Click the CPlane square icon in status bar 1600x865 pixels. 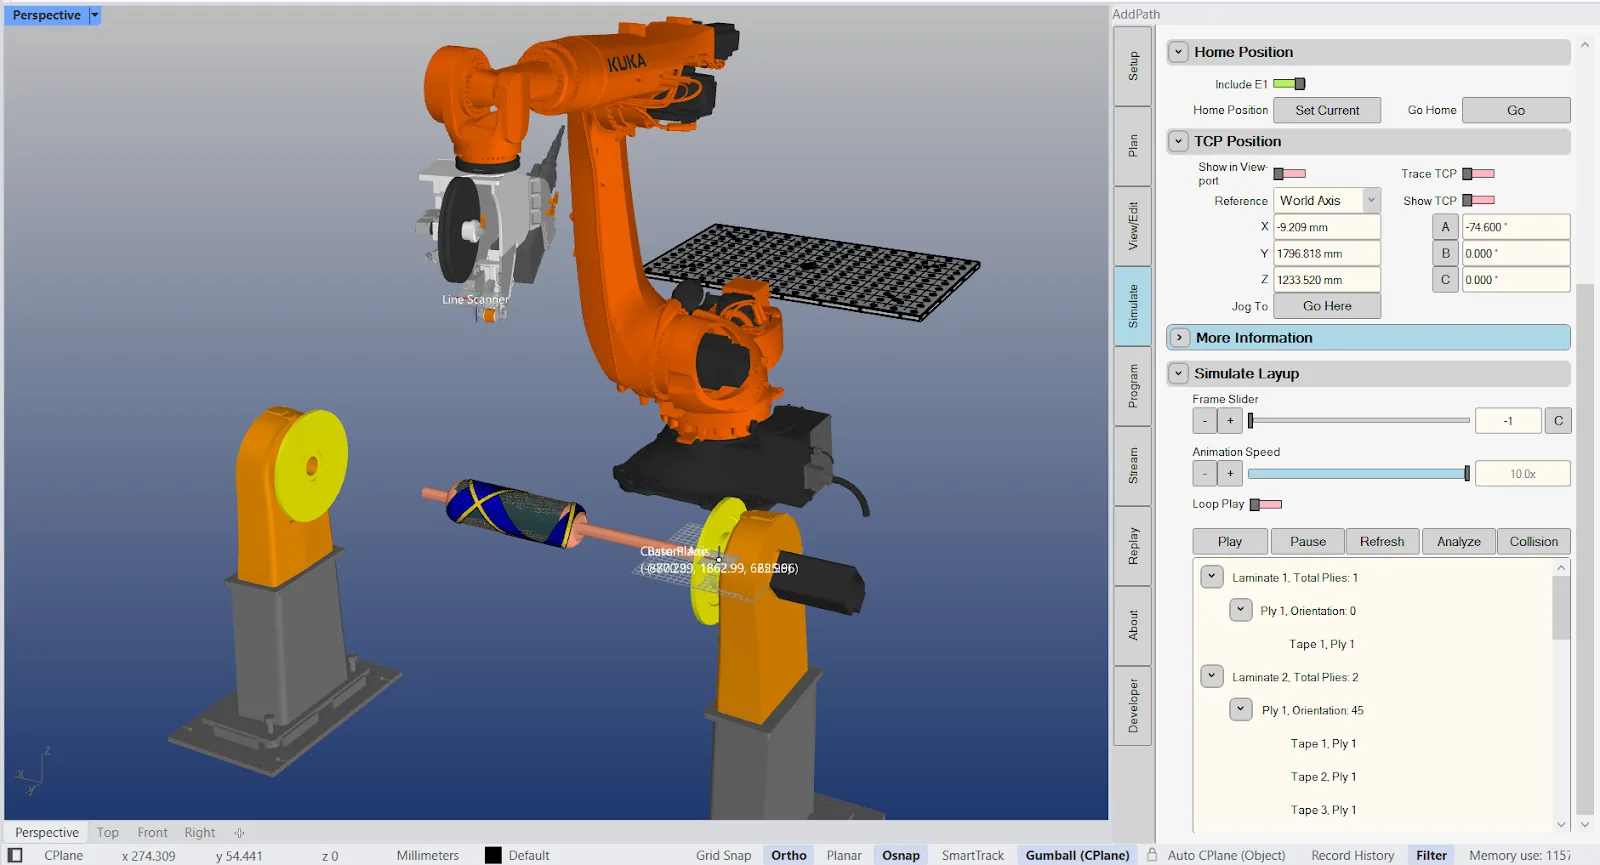pyautogui.click(x=15, y=855)
